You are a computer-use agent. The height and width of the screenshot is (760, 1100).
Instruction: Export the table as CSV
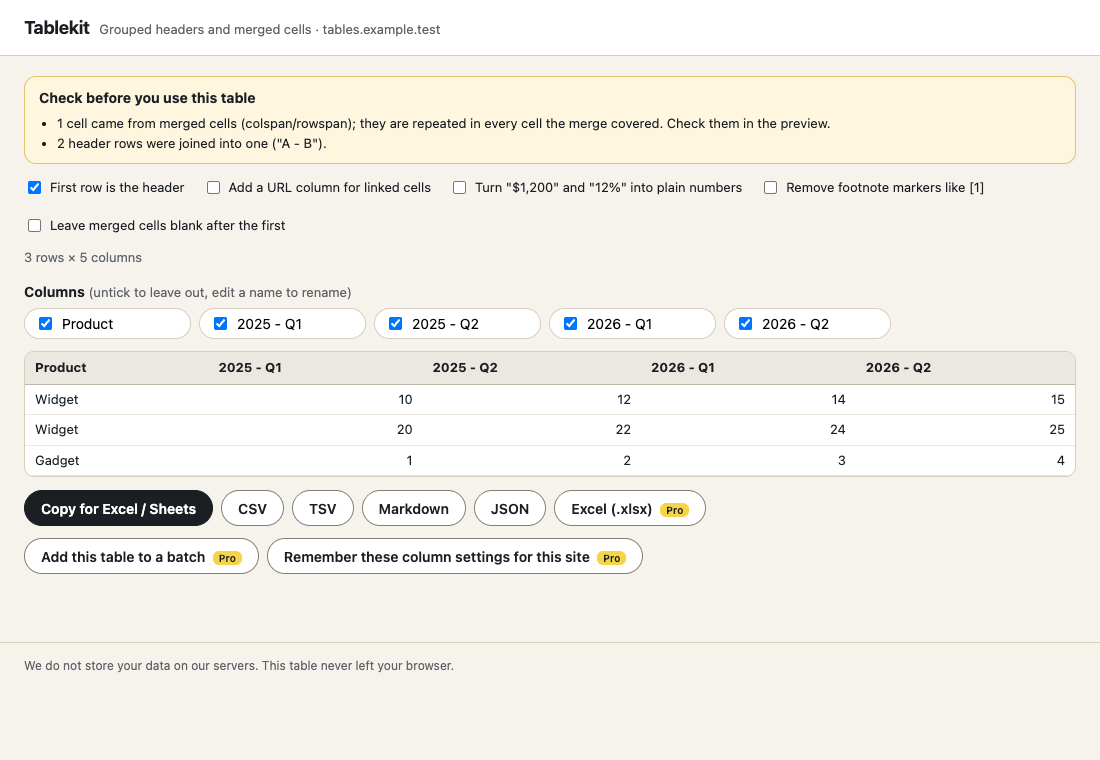pyautogui.click(x=253, y=508)
